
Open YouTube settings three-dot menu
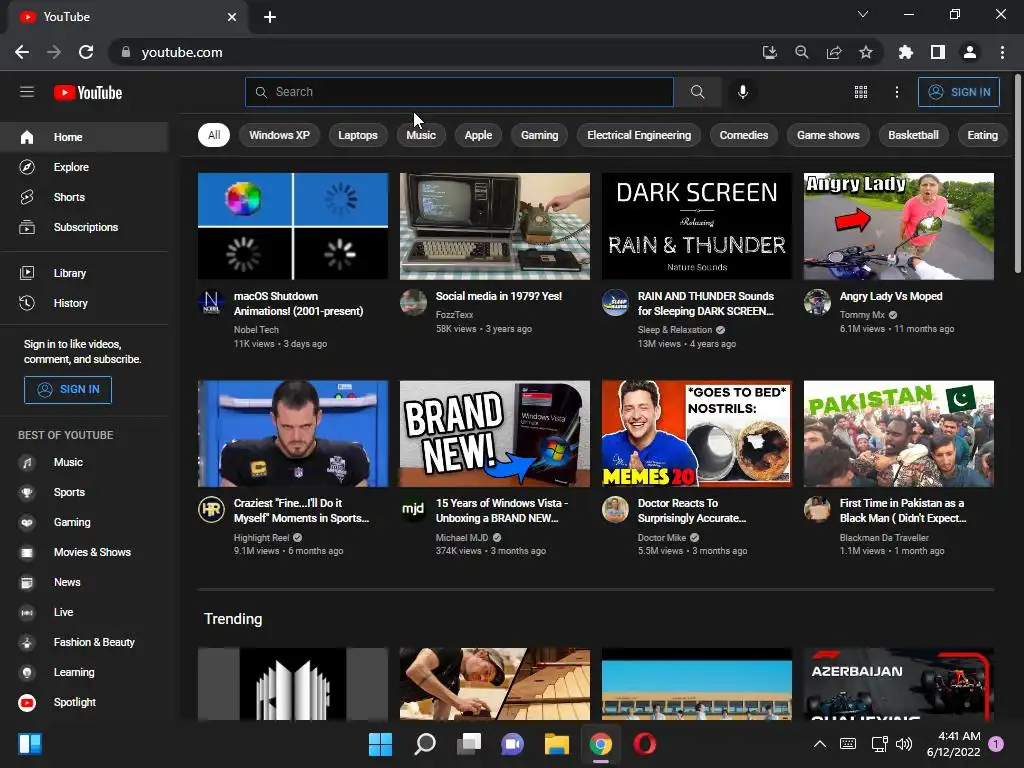coord(897,92)
